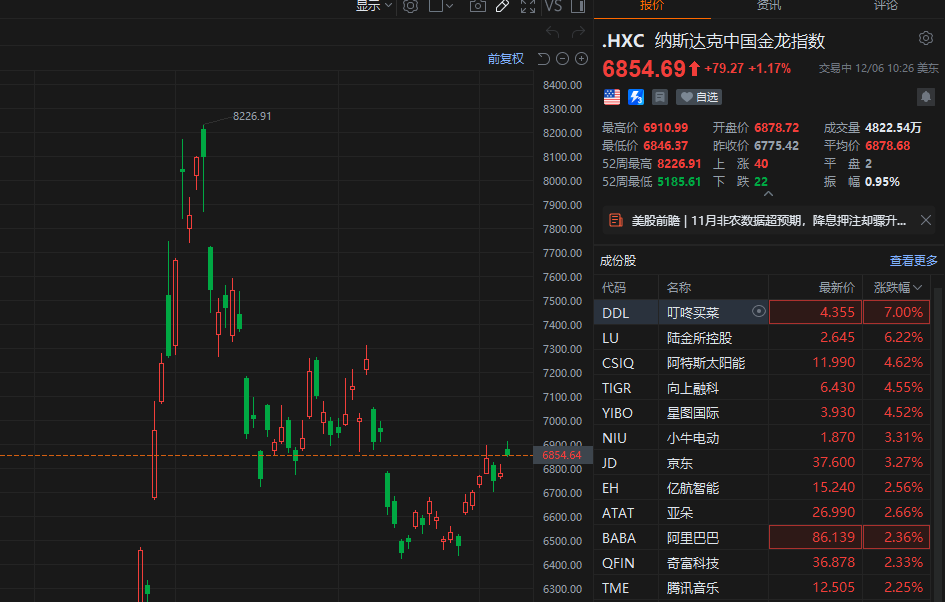Collapse the quote details with chevron
945x602 pixels.
[x=768, y=194]
